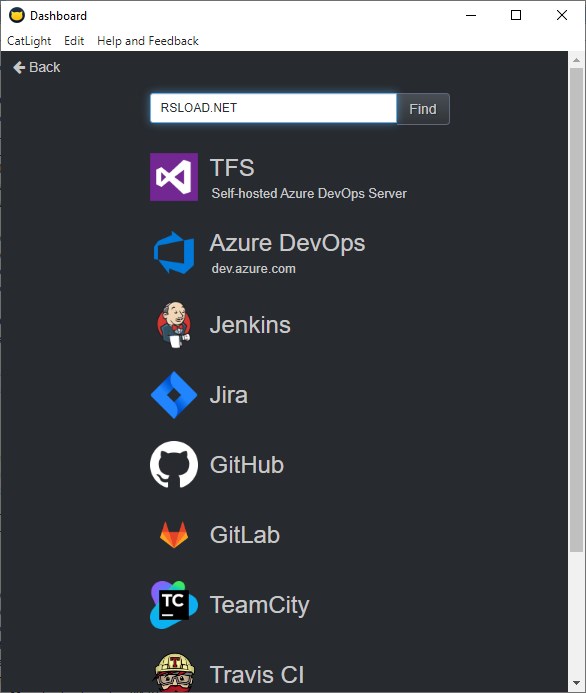Open the Help and Feedback menu
Image resolution: width=586 pixels, height=693 pixels.
pos(148,41)
